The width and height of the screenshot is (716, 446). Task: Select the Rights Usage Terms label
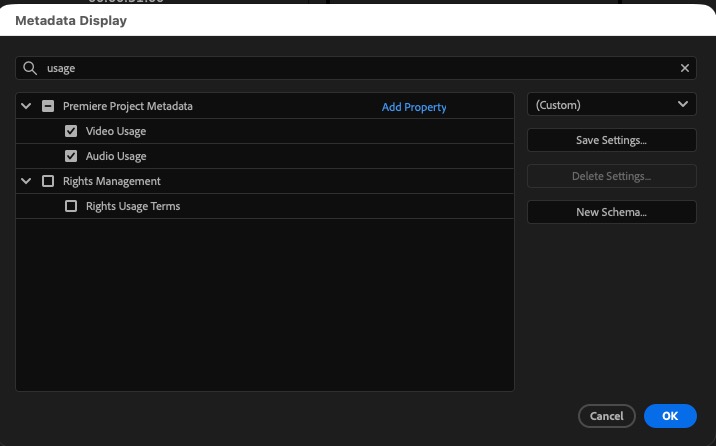[133, 206]
